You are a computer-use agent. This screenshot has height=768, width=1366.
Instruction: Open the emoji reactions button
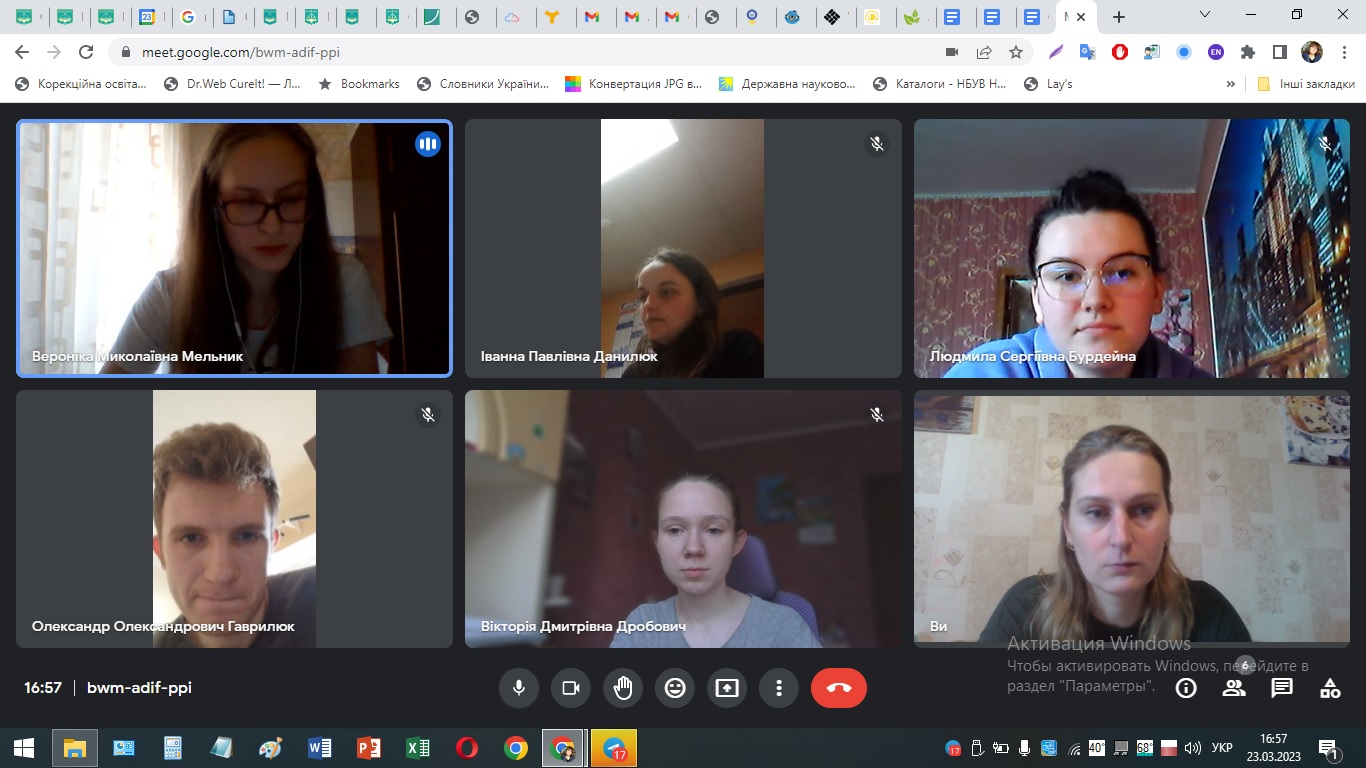675,688
